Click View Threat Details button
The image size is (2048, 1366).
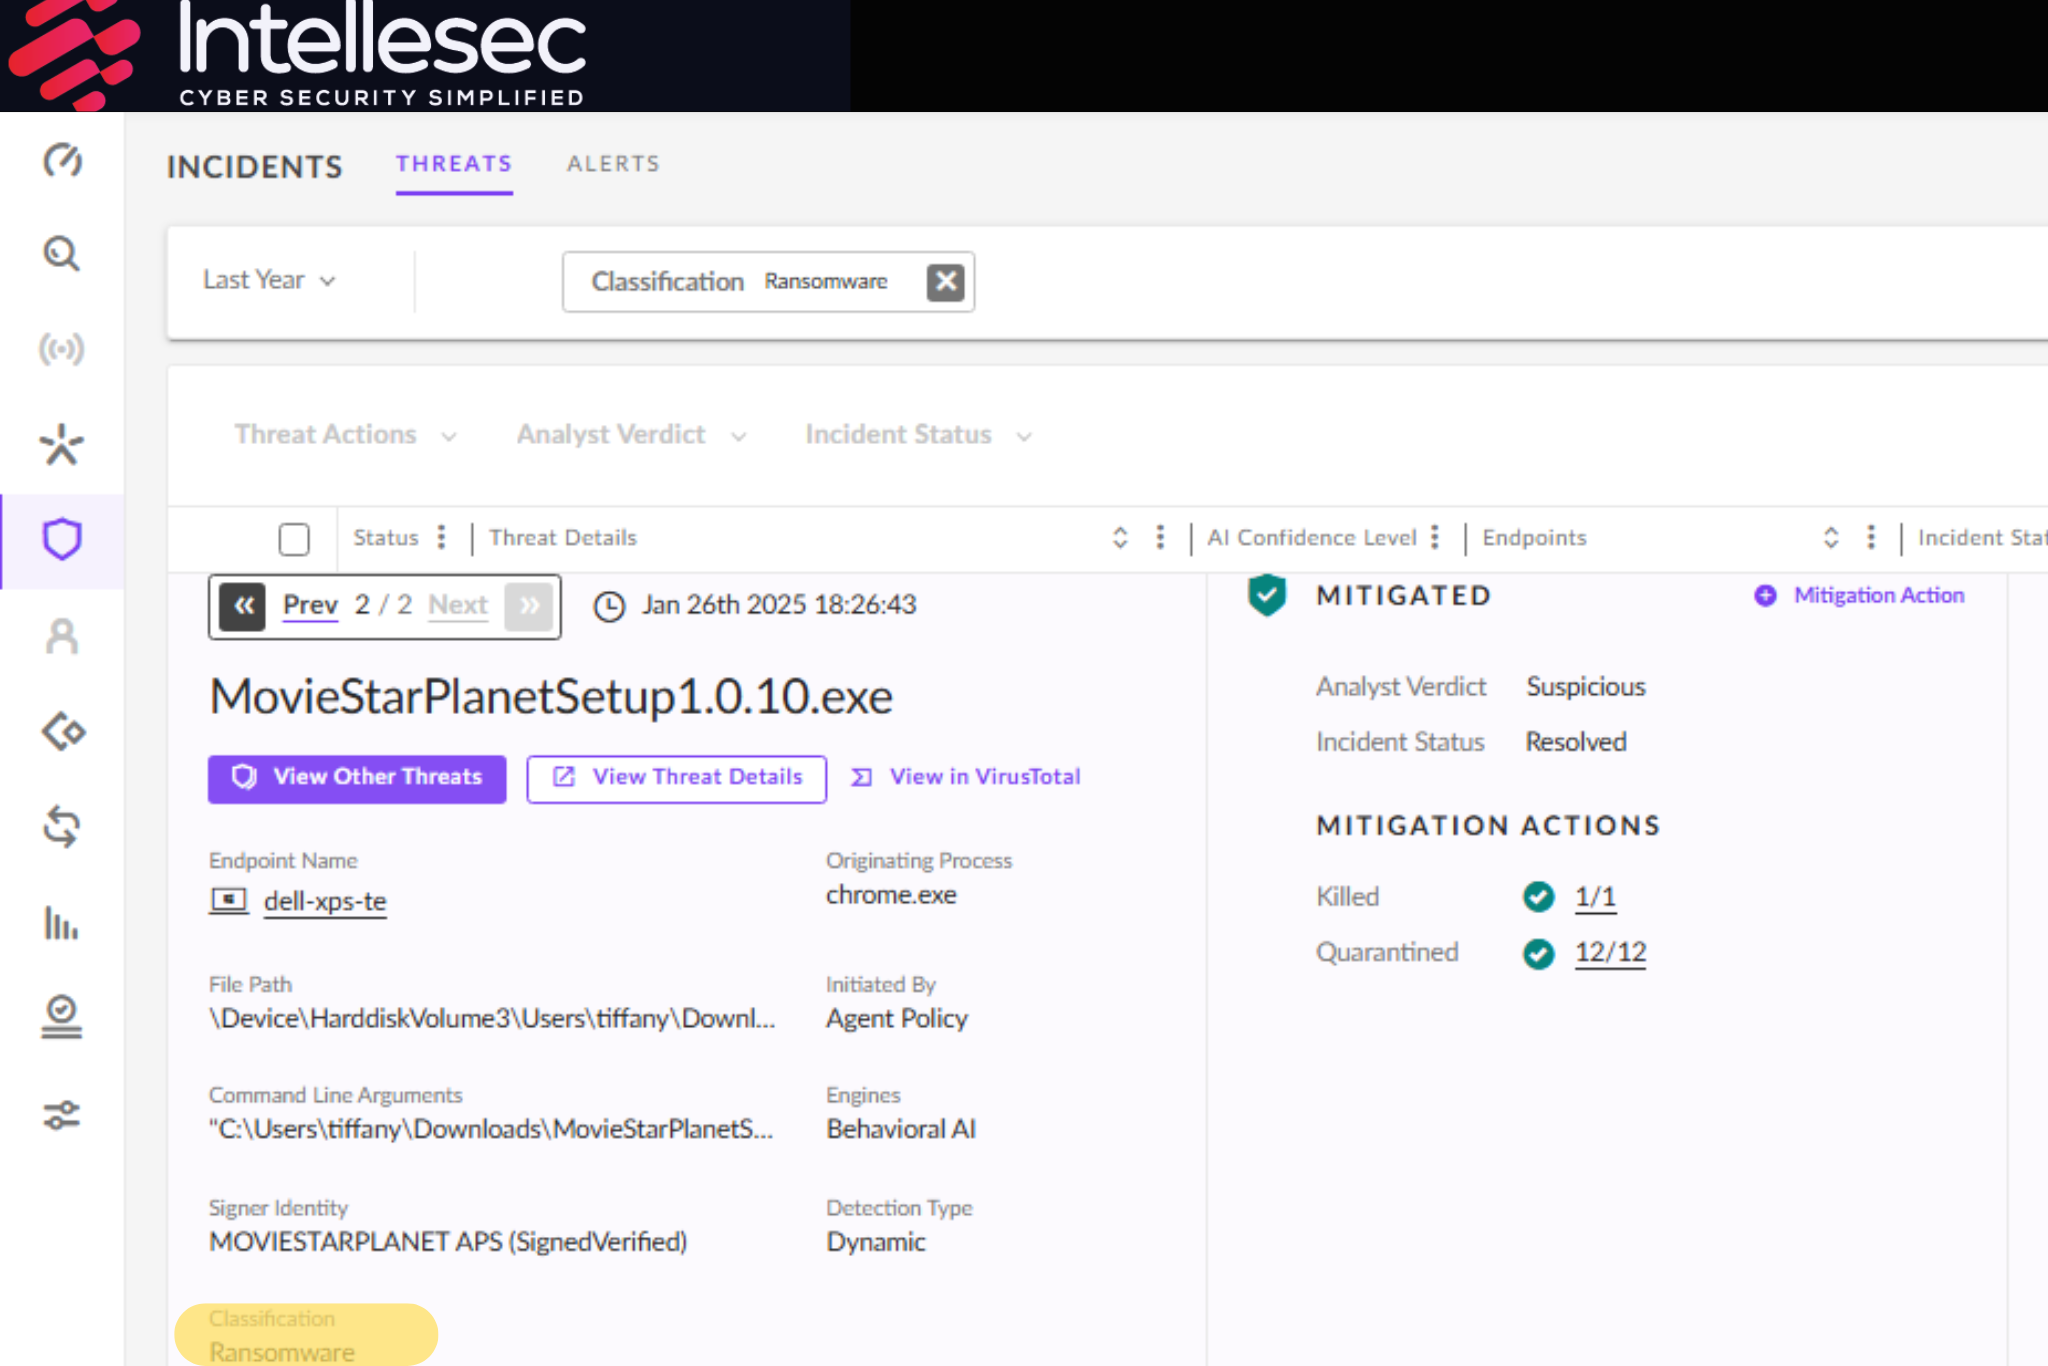677,778
